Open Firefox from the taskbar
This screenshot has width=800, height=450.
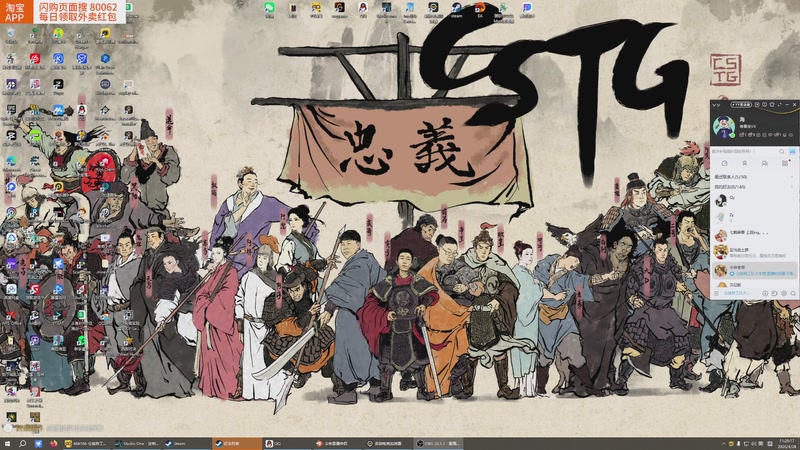54,444
